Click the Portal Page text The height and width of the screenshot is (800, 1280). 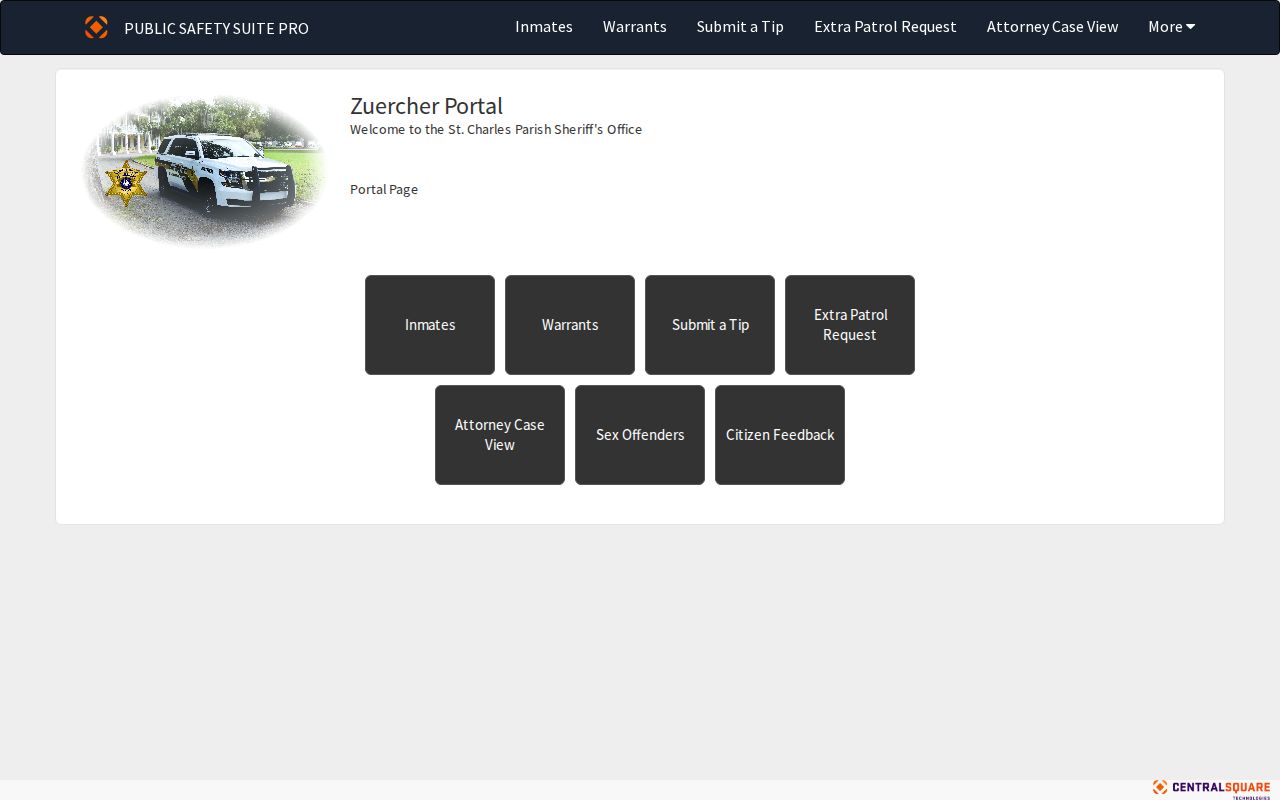pos(384,190)
